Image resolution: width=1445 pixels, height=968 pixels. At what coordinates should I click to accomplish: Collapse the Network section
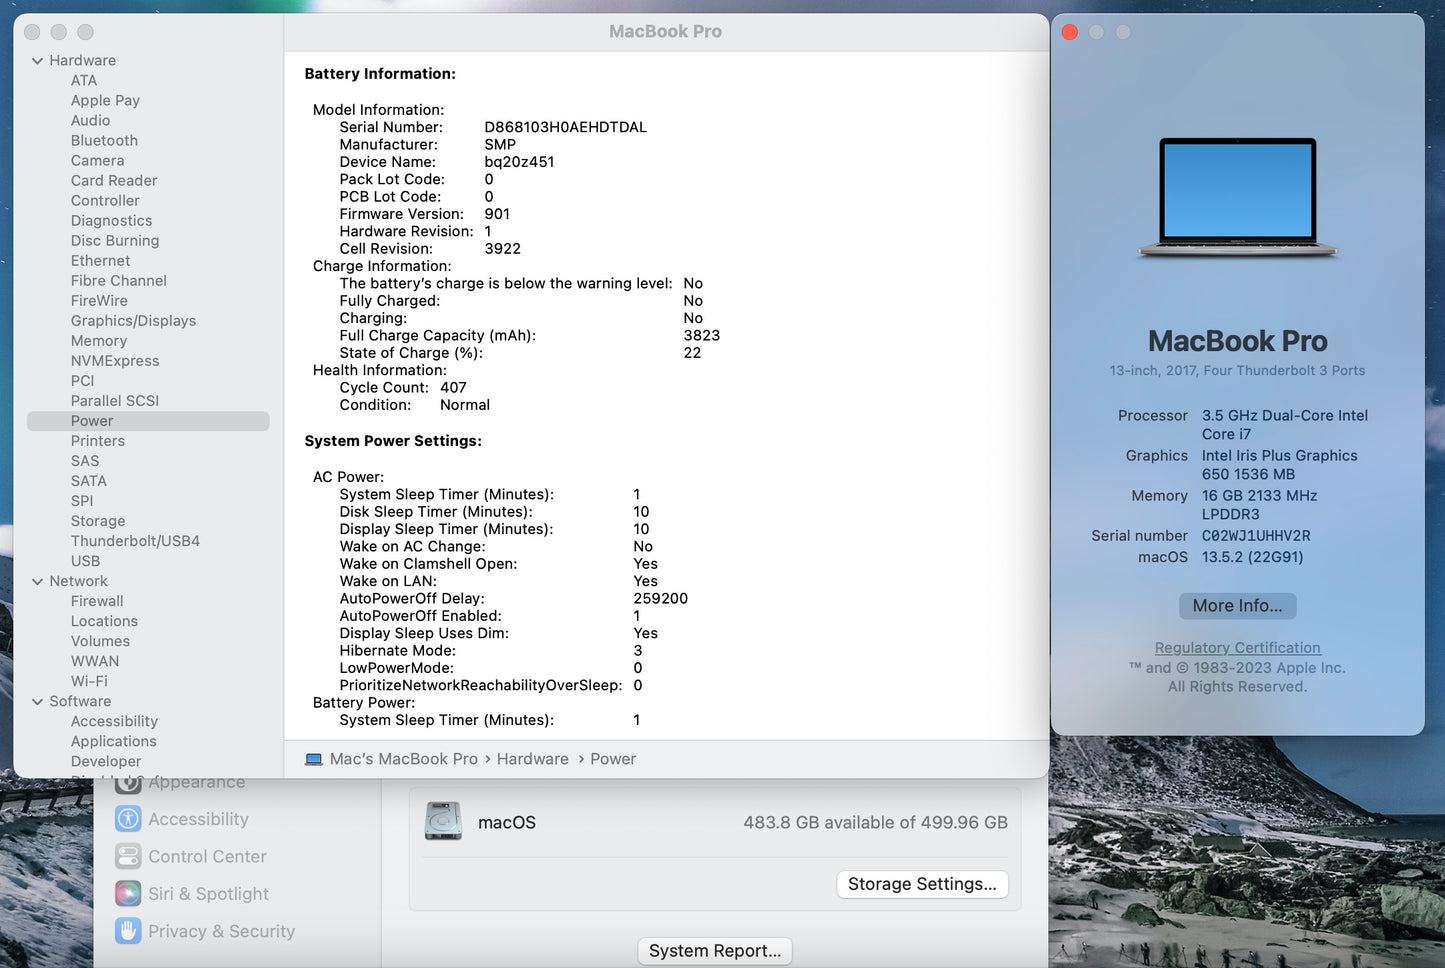tap(38, 581)
